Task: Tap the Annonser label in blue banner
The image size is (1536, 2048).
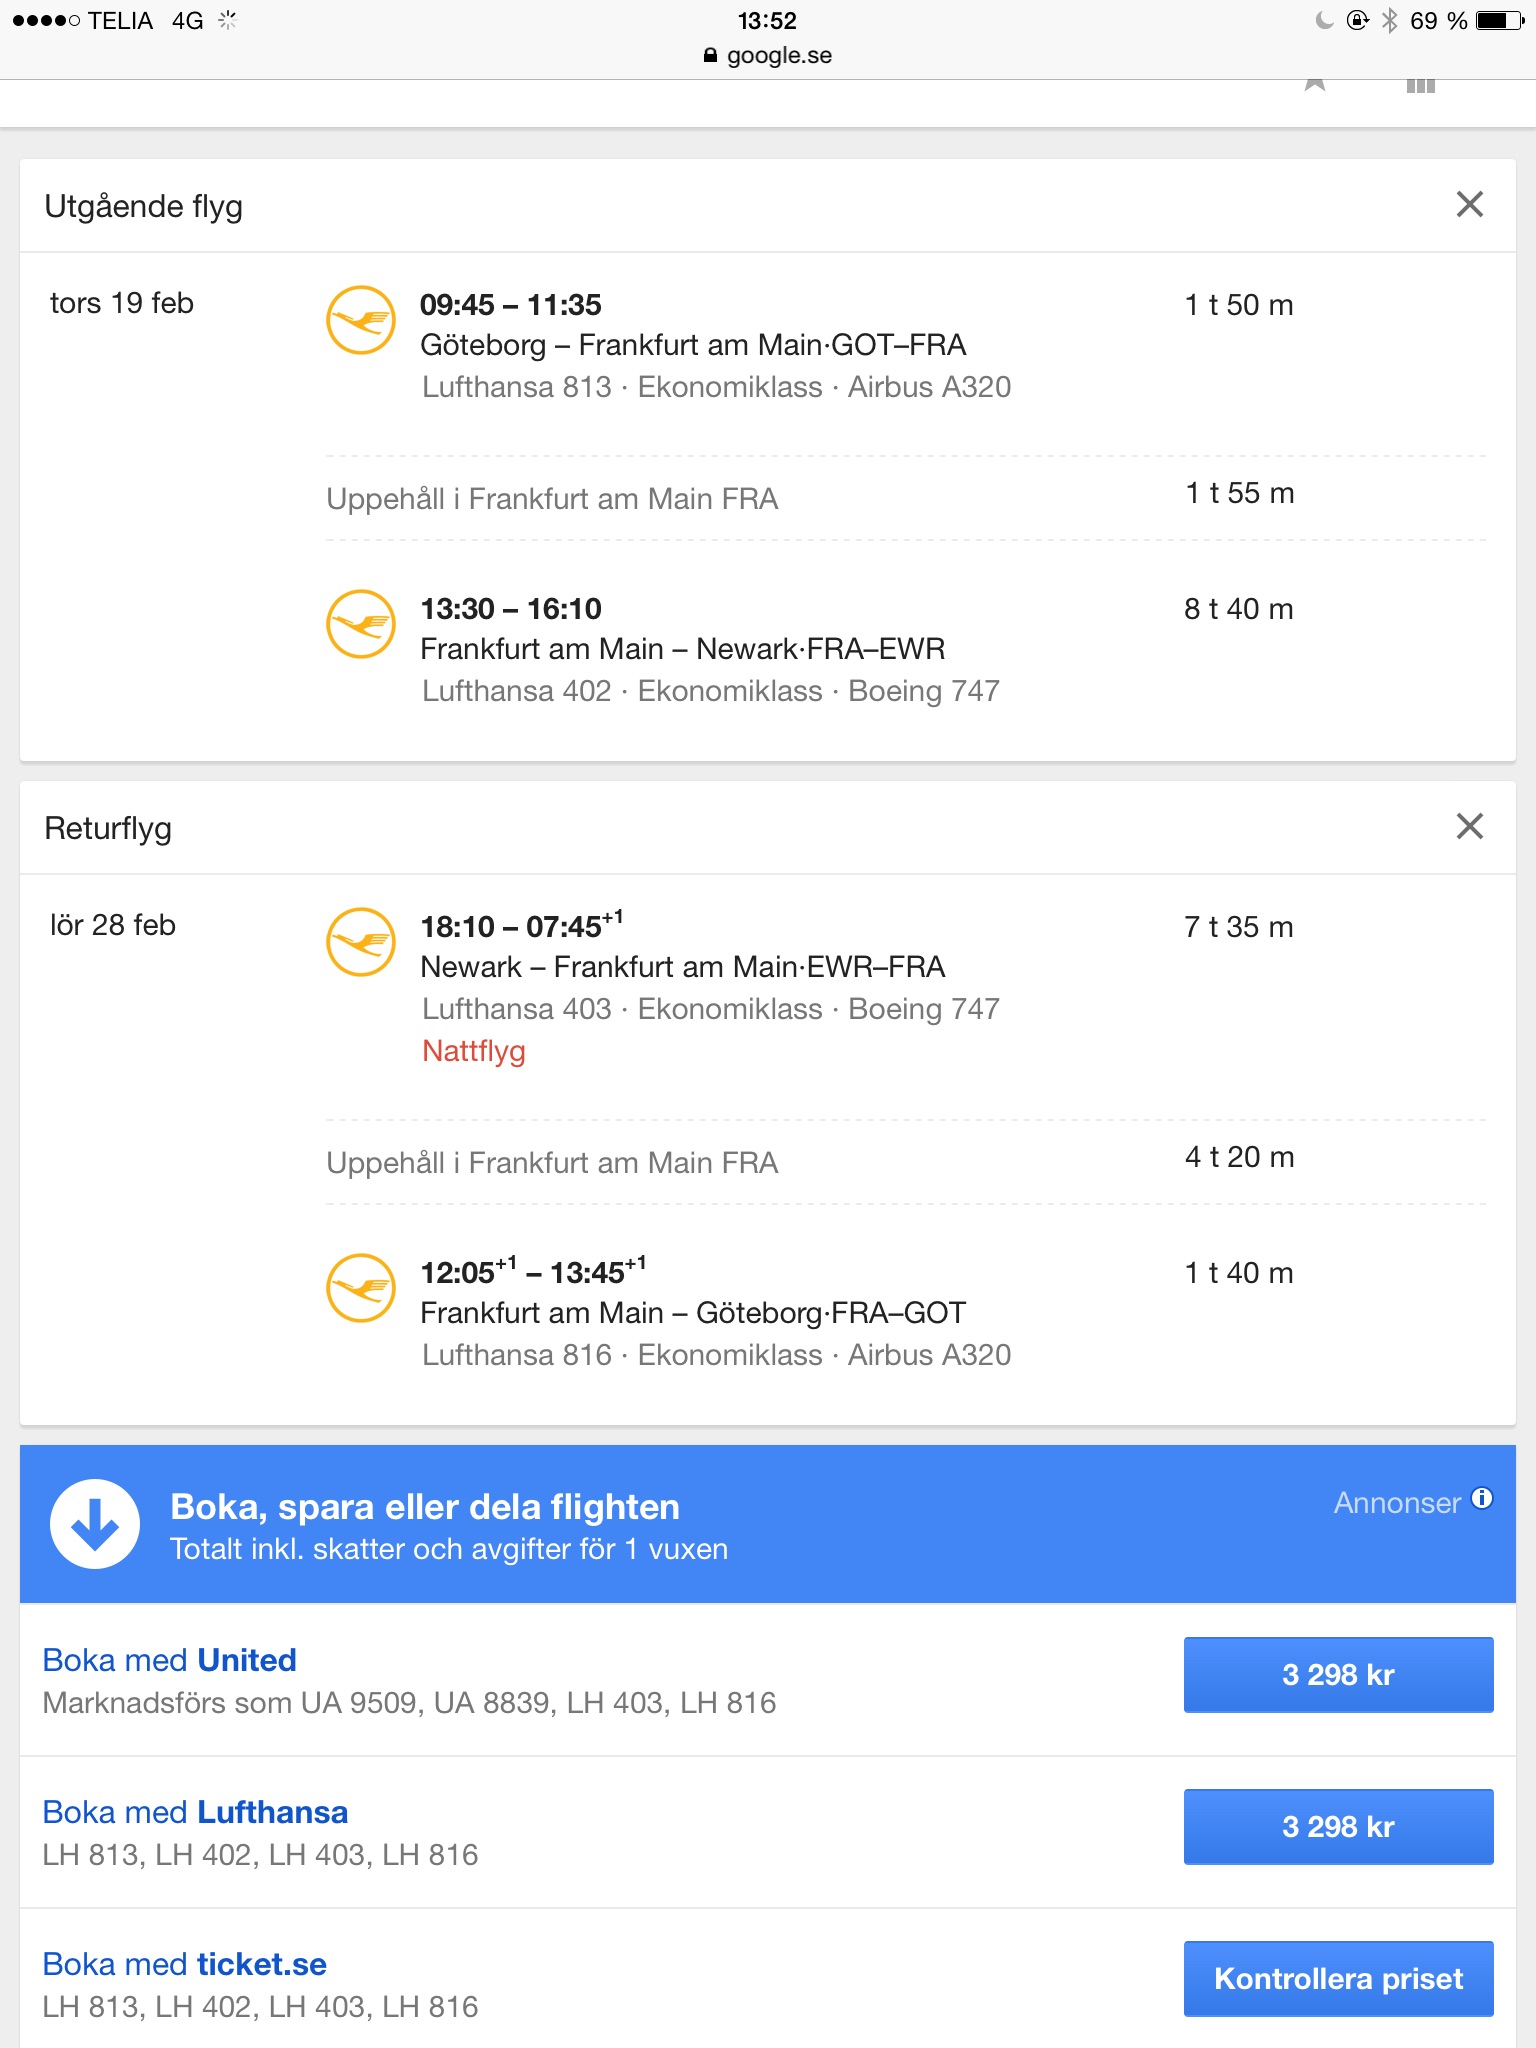Action: [1397, 1503]
